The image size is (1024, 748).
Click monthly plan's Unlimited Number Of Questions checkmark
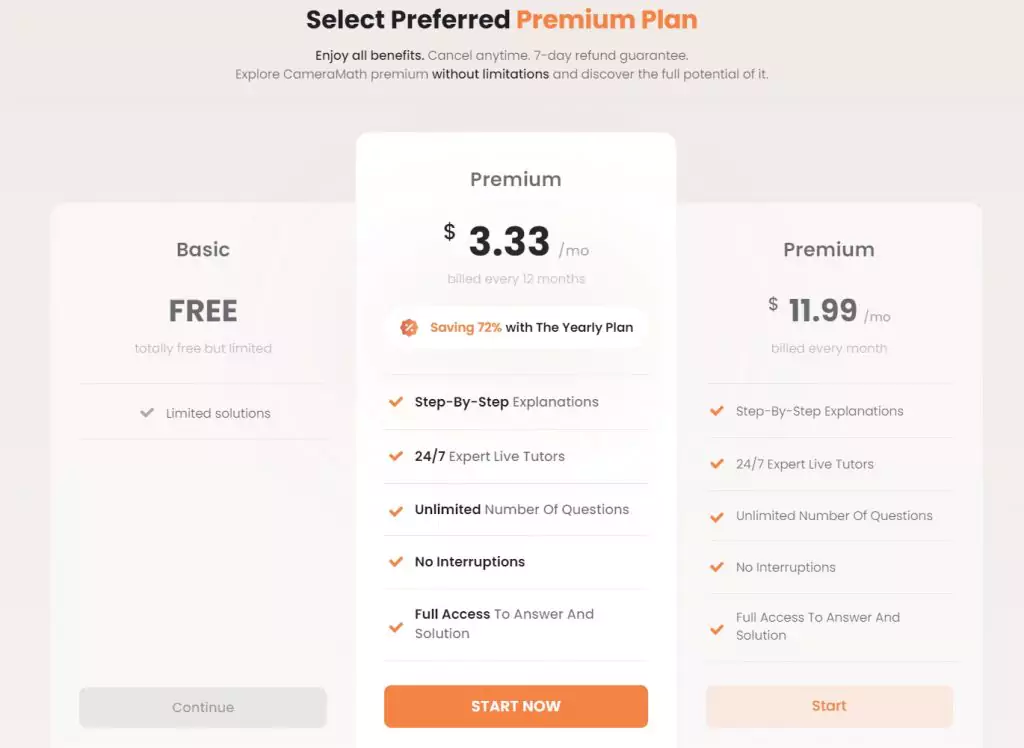[717, 517]
